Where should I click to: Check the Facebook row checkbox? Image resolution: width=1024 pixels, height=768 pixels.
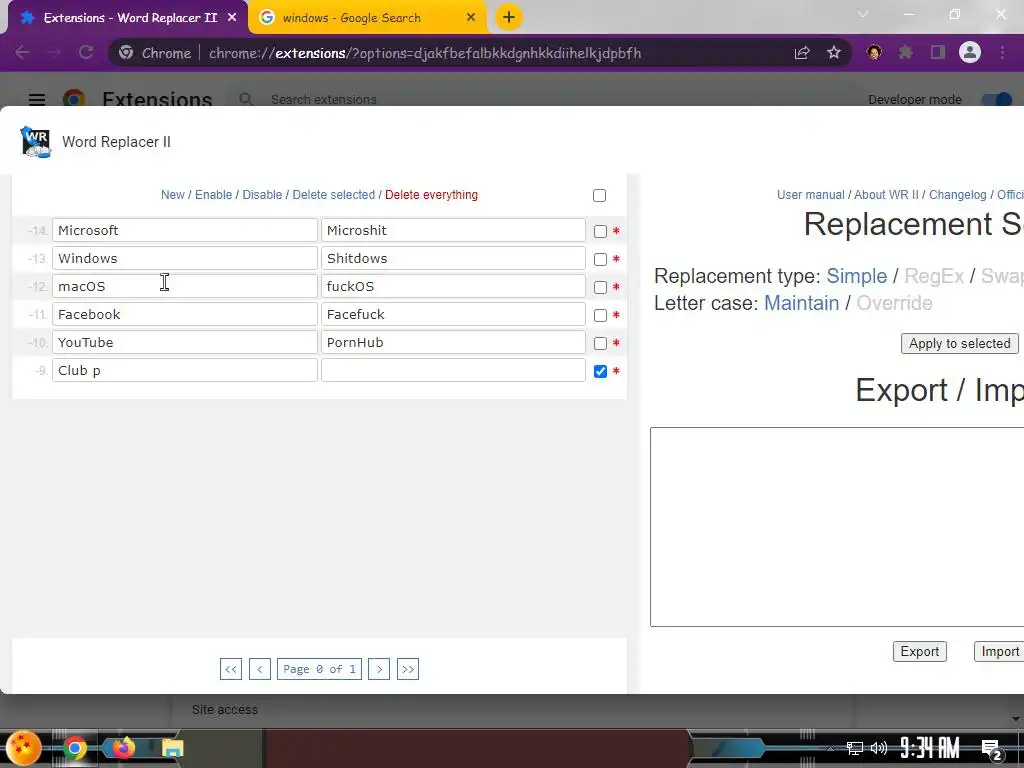coord(600,315)
